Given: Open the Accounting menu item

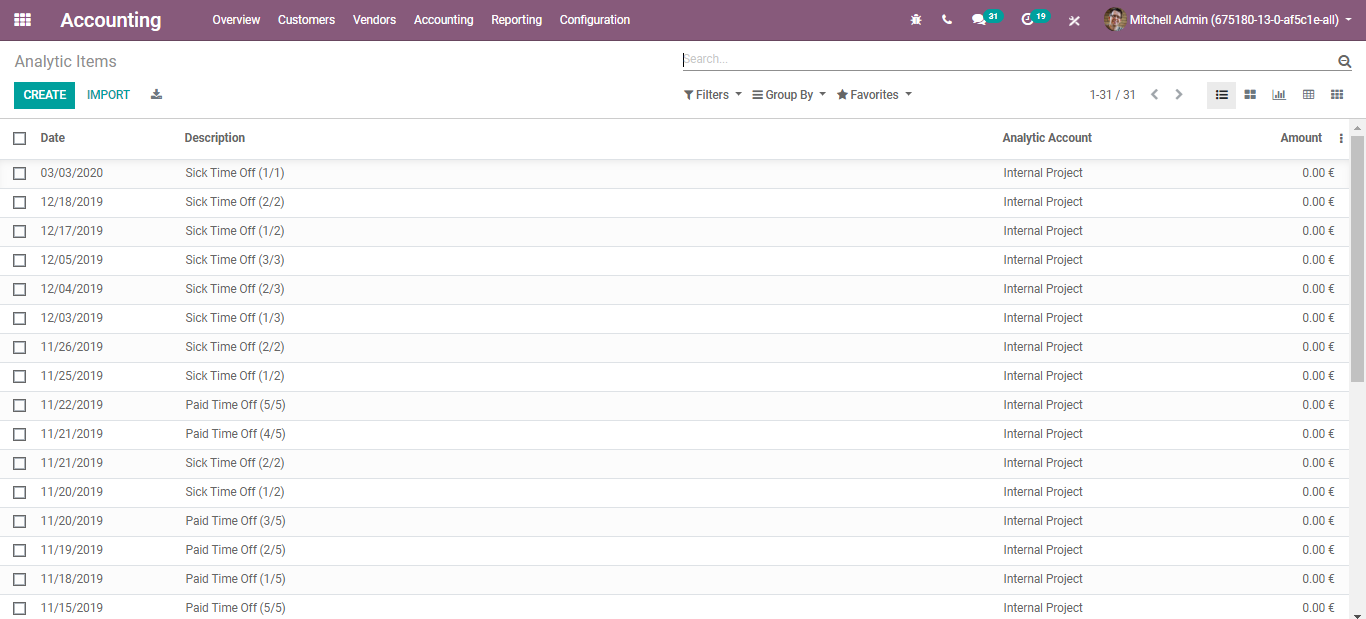Looking at the screenshot, I should tap(443, 20).
